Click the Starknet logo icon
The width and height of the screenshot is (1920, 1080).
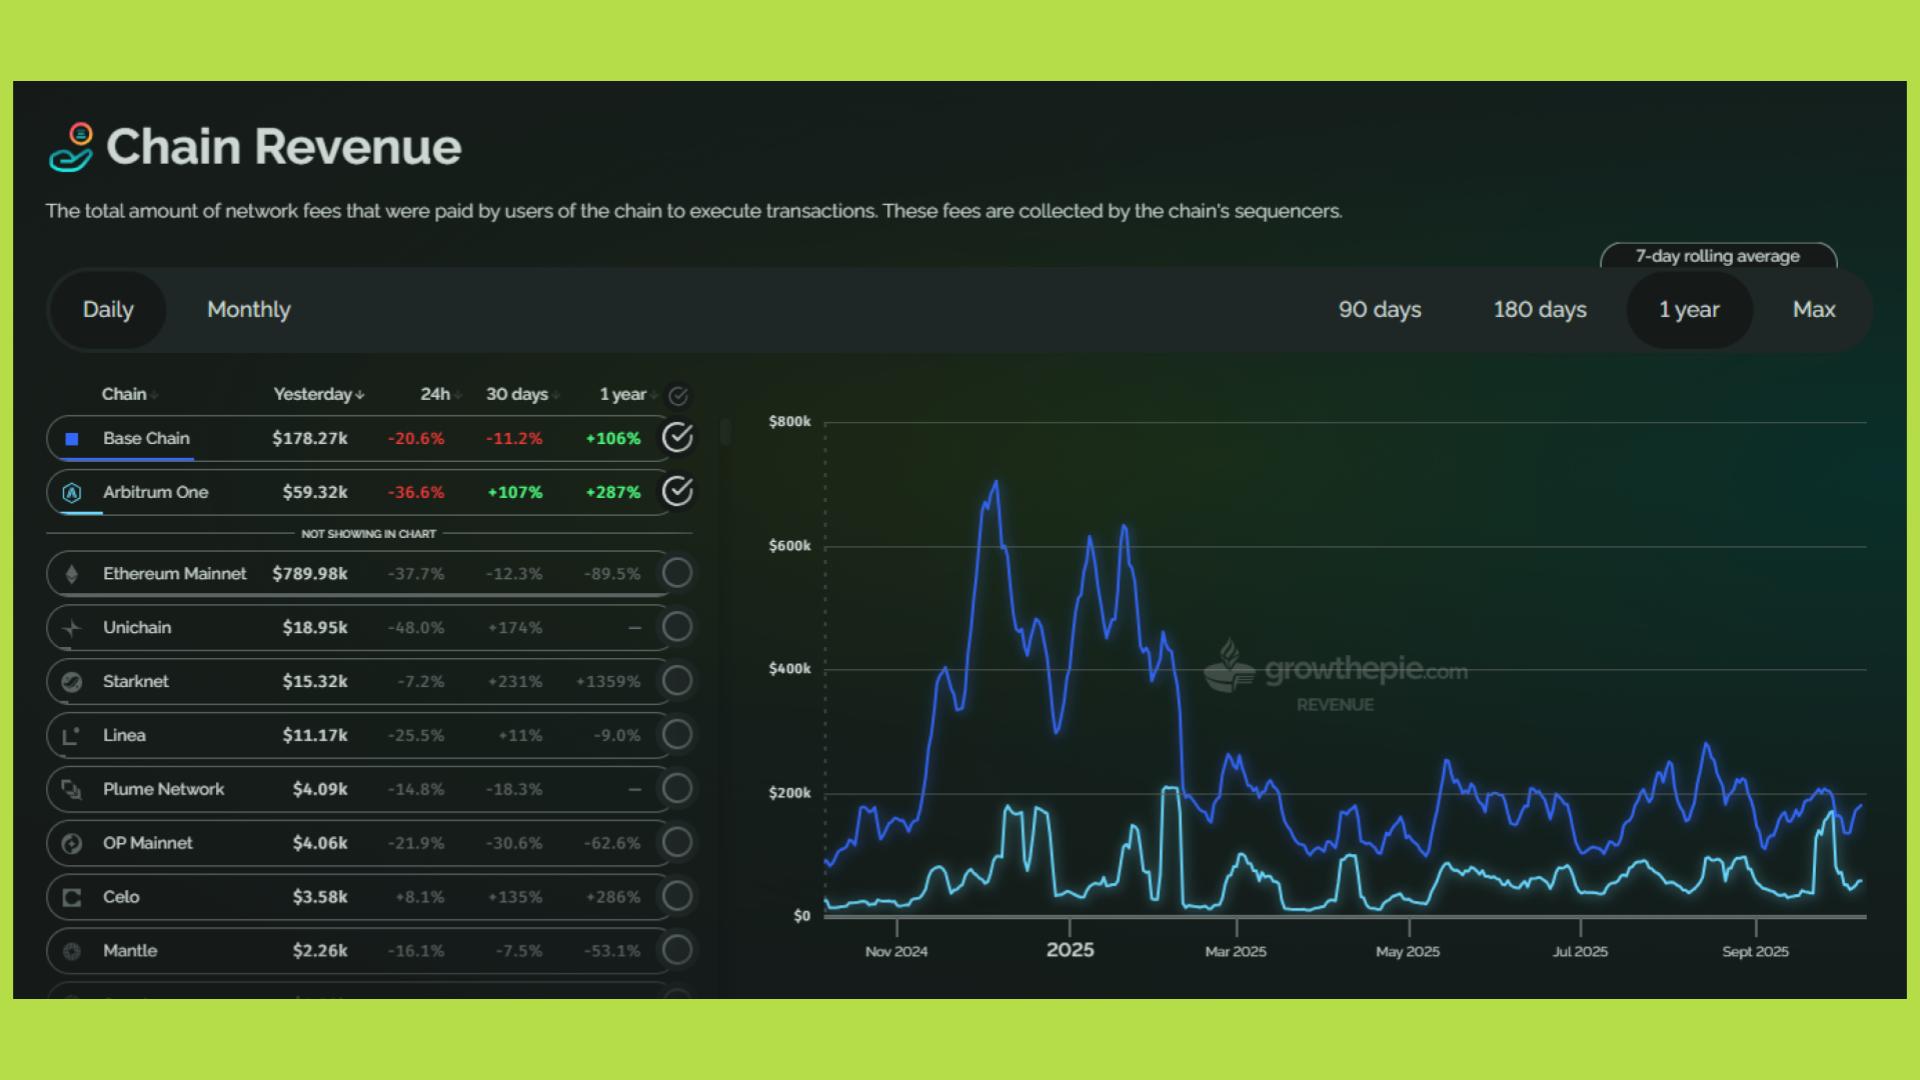tap(72, 682)
